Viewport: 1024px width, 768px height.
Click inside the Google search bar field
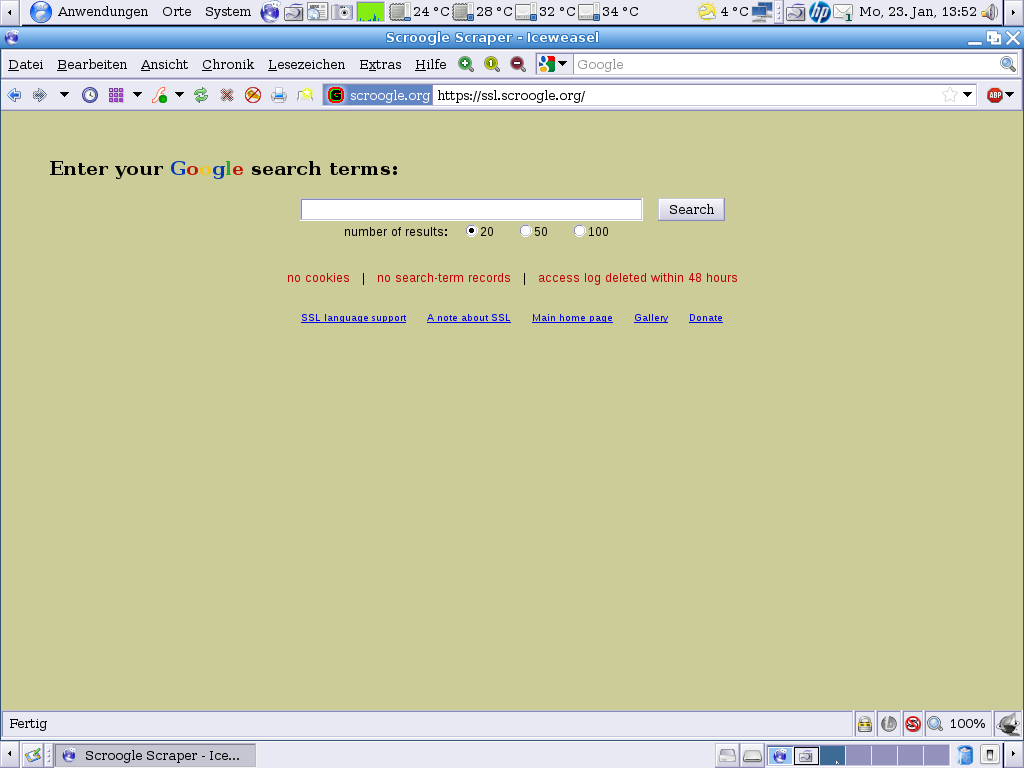click(786, 64)
